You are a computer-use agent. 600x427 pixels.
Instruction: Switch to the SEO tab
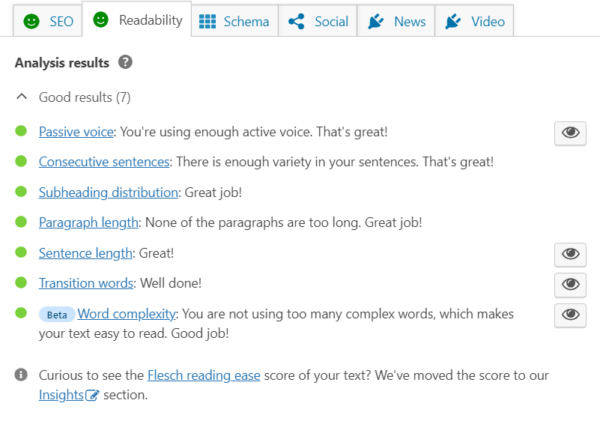47,21
